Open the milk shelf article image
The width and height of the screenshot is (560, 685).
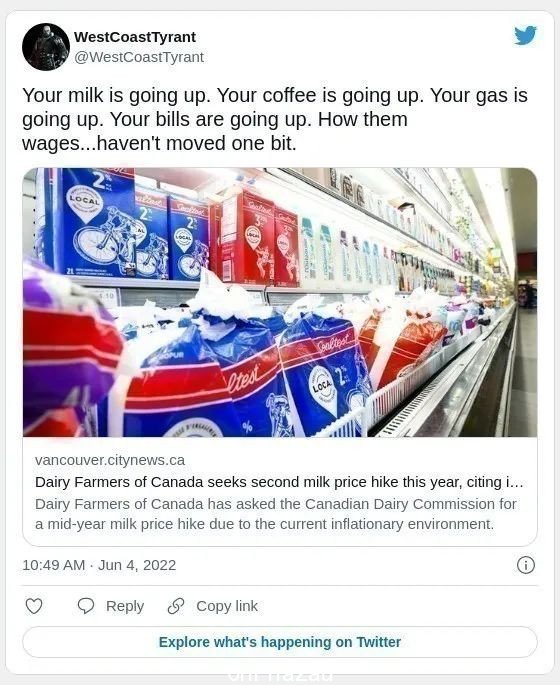280,302
